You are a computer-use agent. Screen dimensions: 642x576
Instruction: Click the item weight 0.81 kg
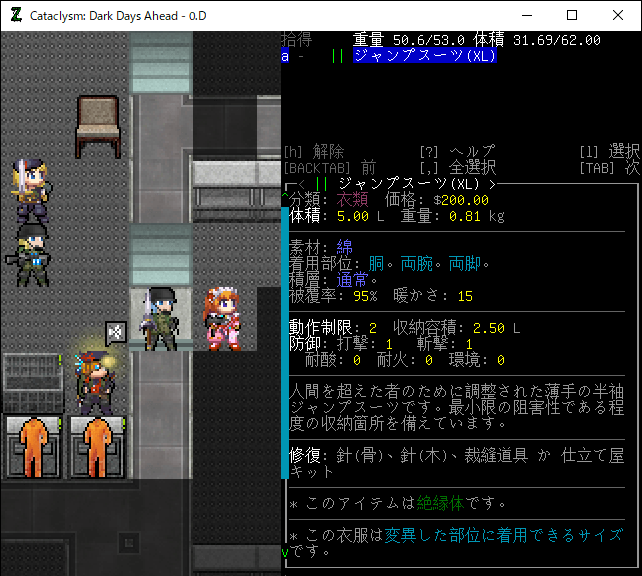click(477, 216)
